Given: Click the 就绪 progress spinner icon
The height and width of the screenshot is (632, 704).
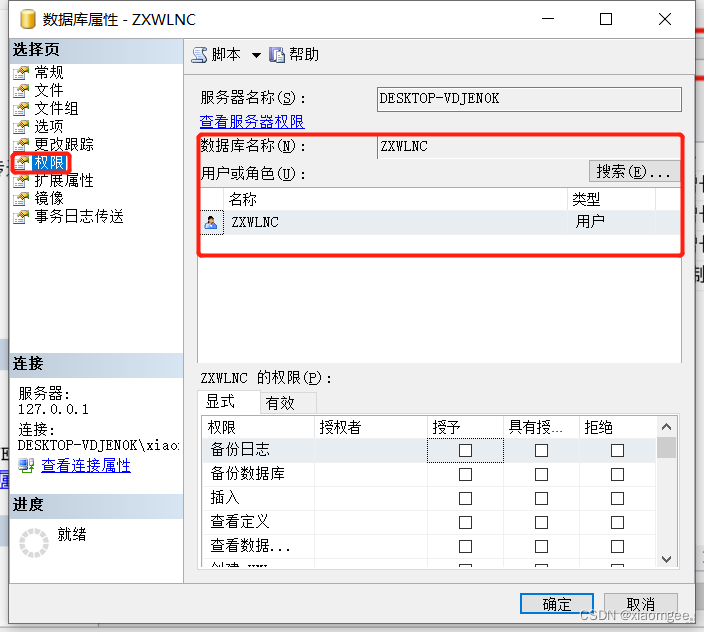Looking at the screenshot, I should [34, 543].
